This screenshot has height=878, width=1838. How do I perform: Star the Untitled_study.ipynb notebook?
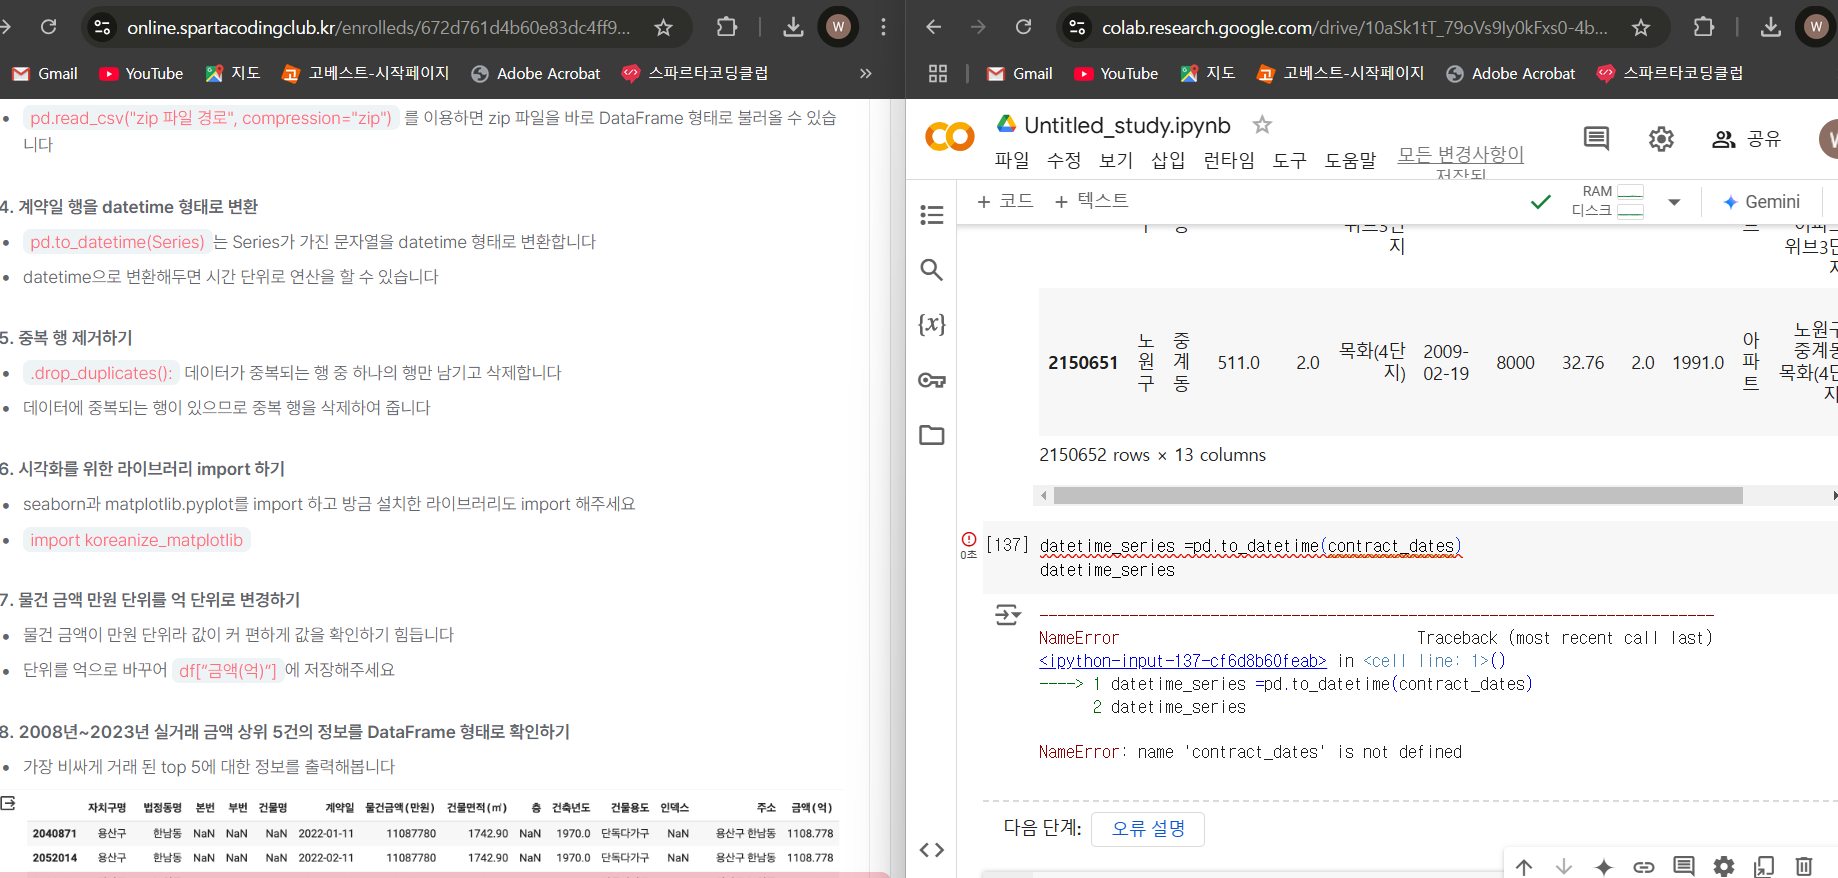tap(1262, 125)
